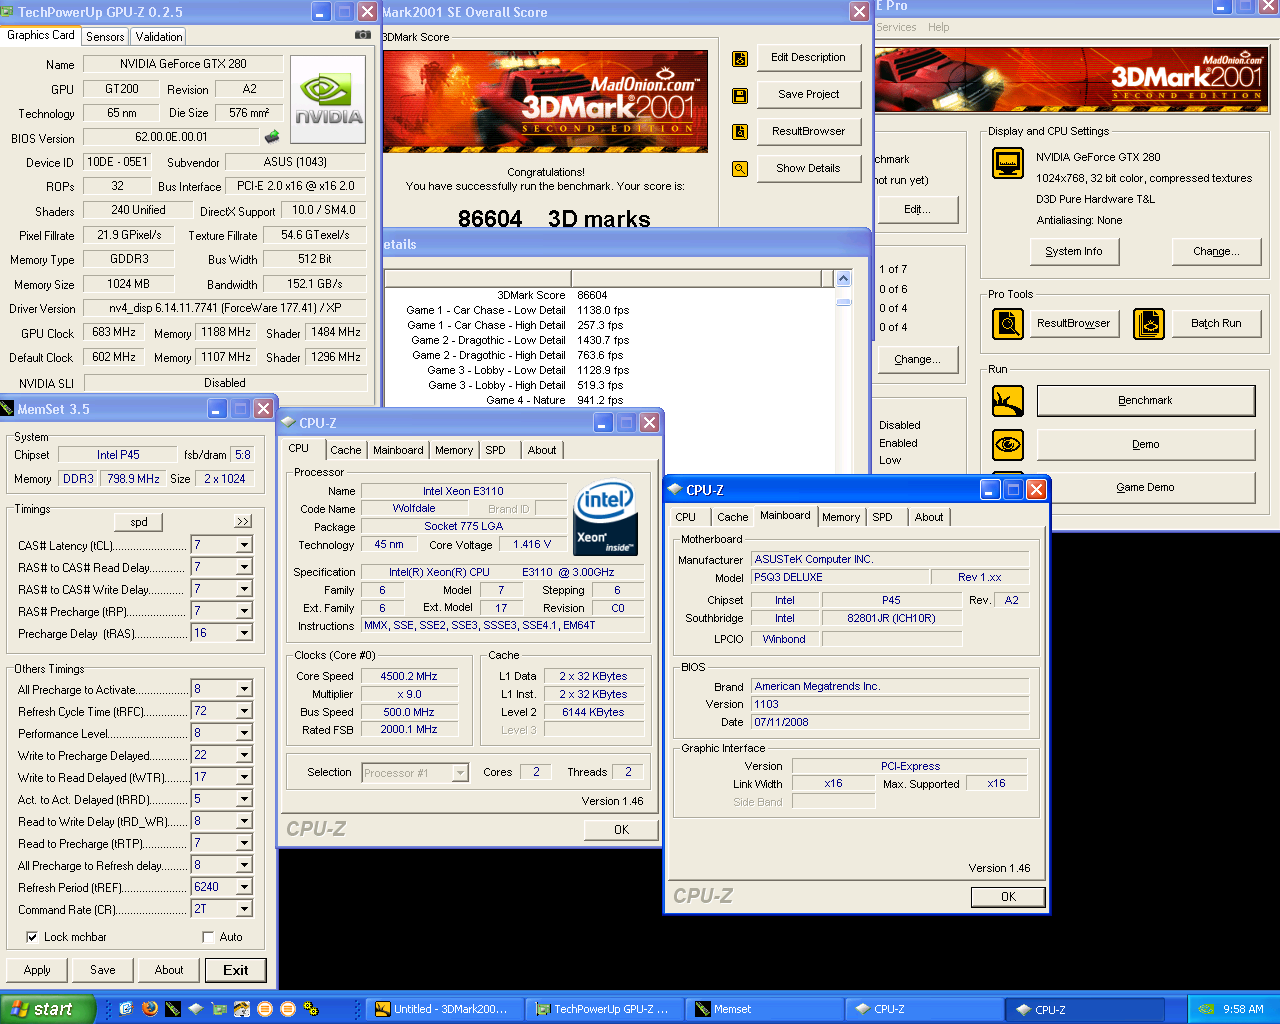Click the gears icon in quick launch
The image size is (1280, 1024).
pos(311,1009)
